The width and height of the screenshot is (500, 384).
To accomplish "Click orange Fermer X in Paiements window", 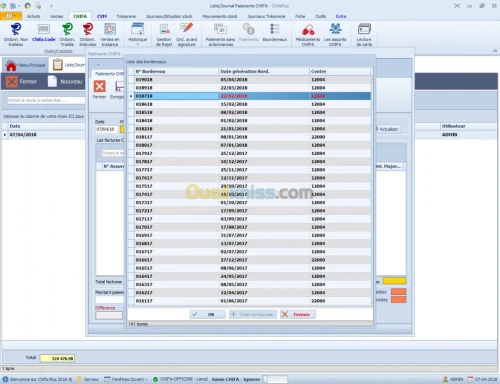I will [x=99, y=86].
